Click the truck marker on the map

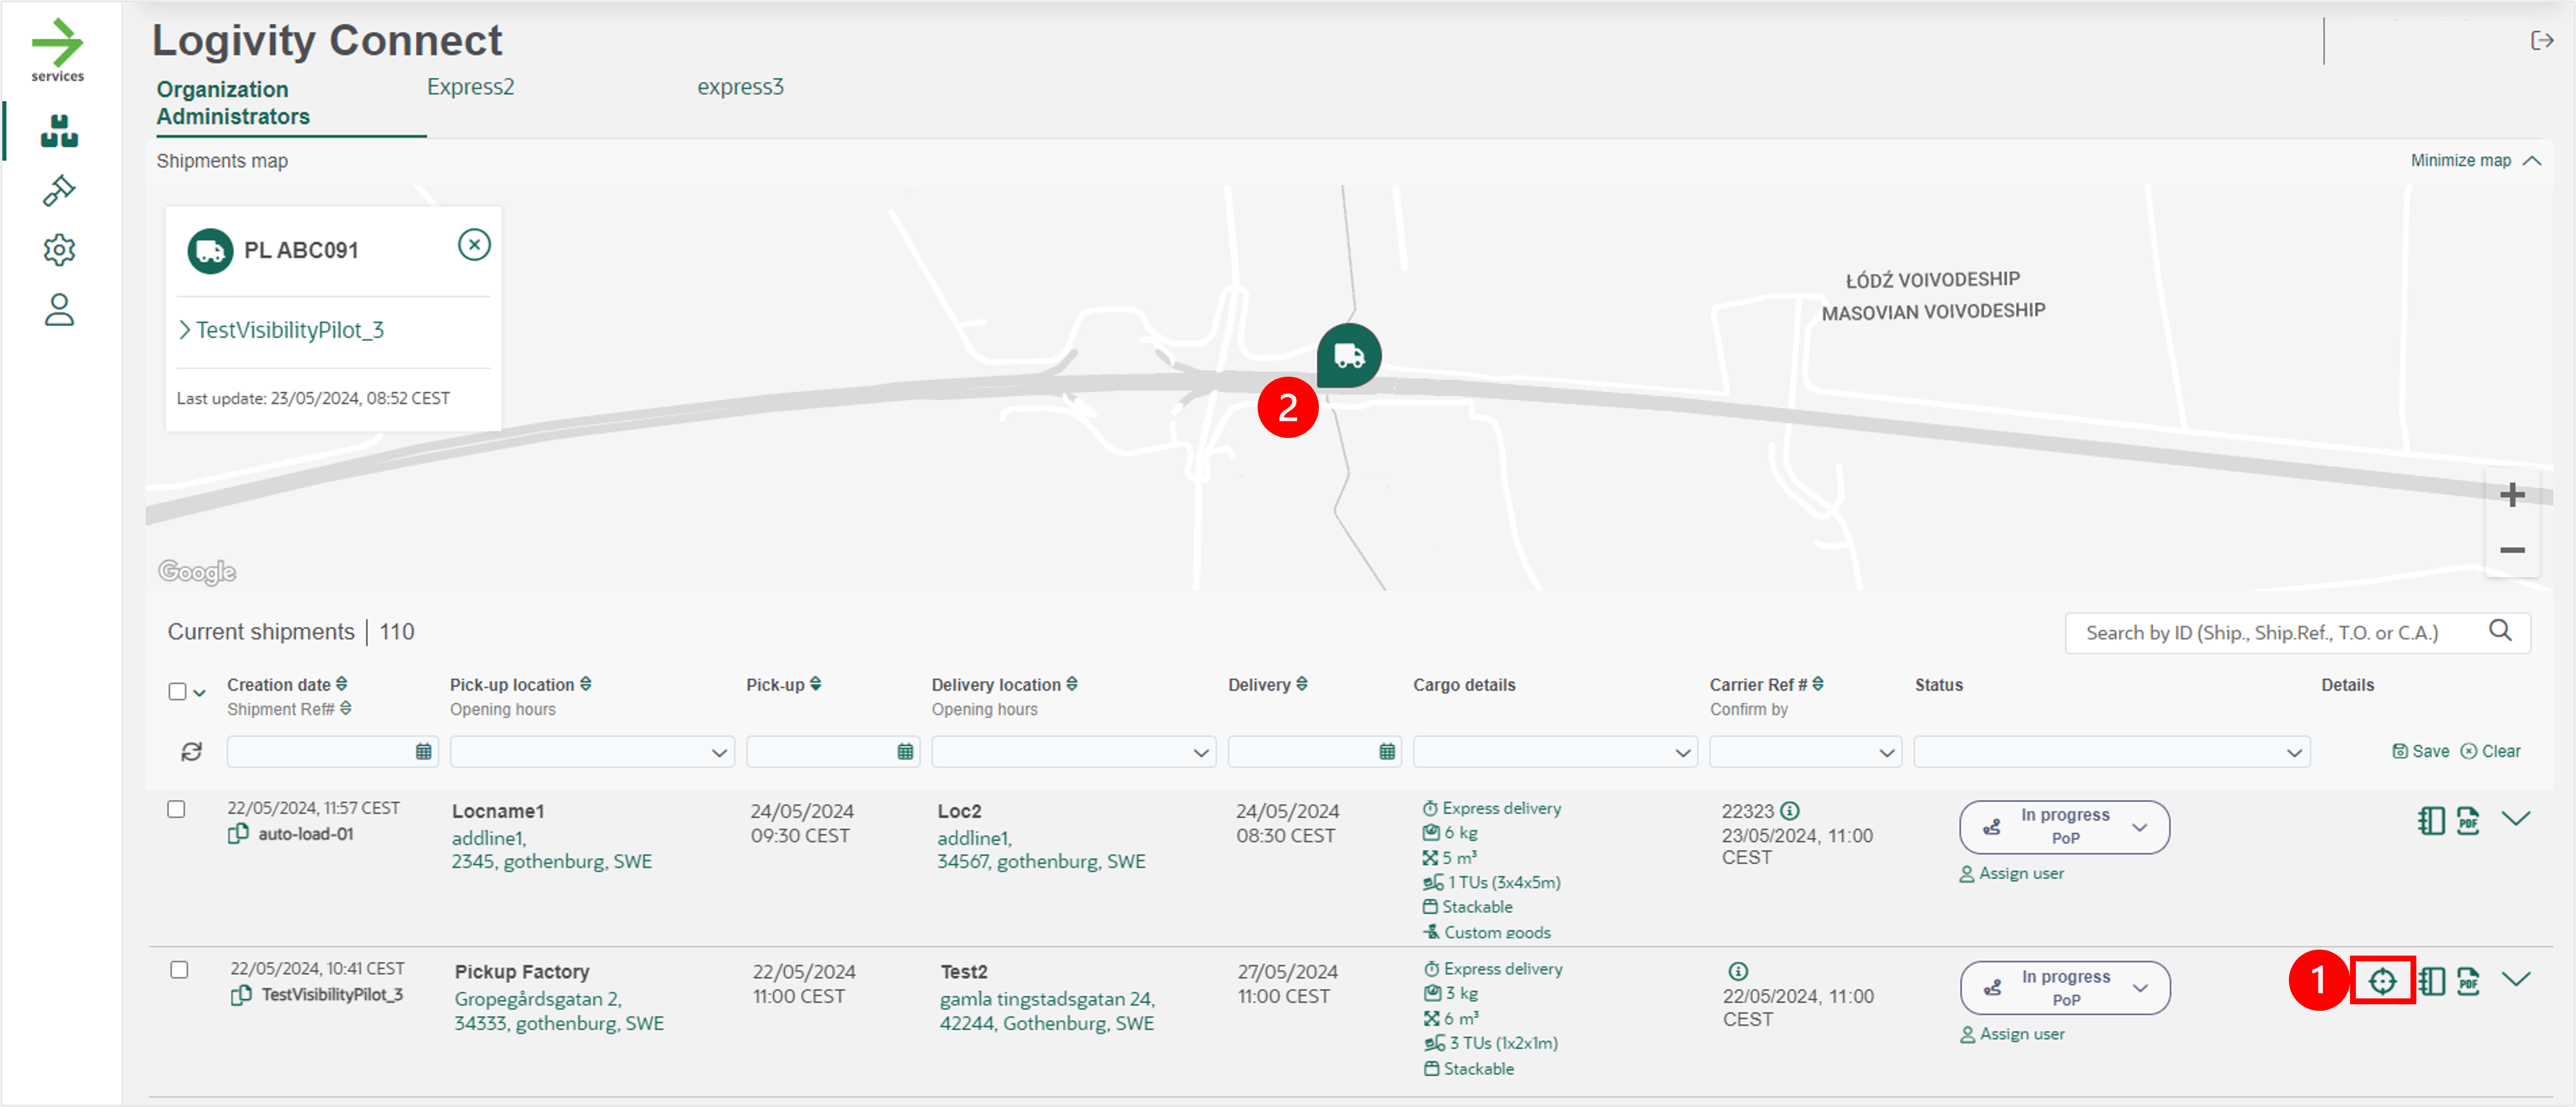[x=1349, y=356]
